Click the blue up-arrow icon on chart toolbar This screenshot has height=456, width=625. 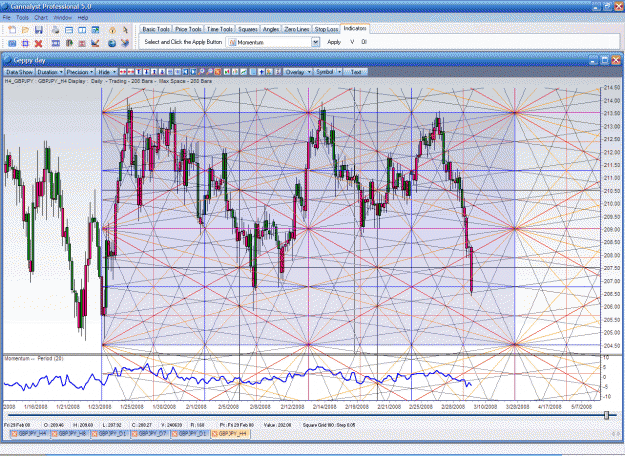coord(261,72)
